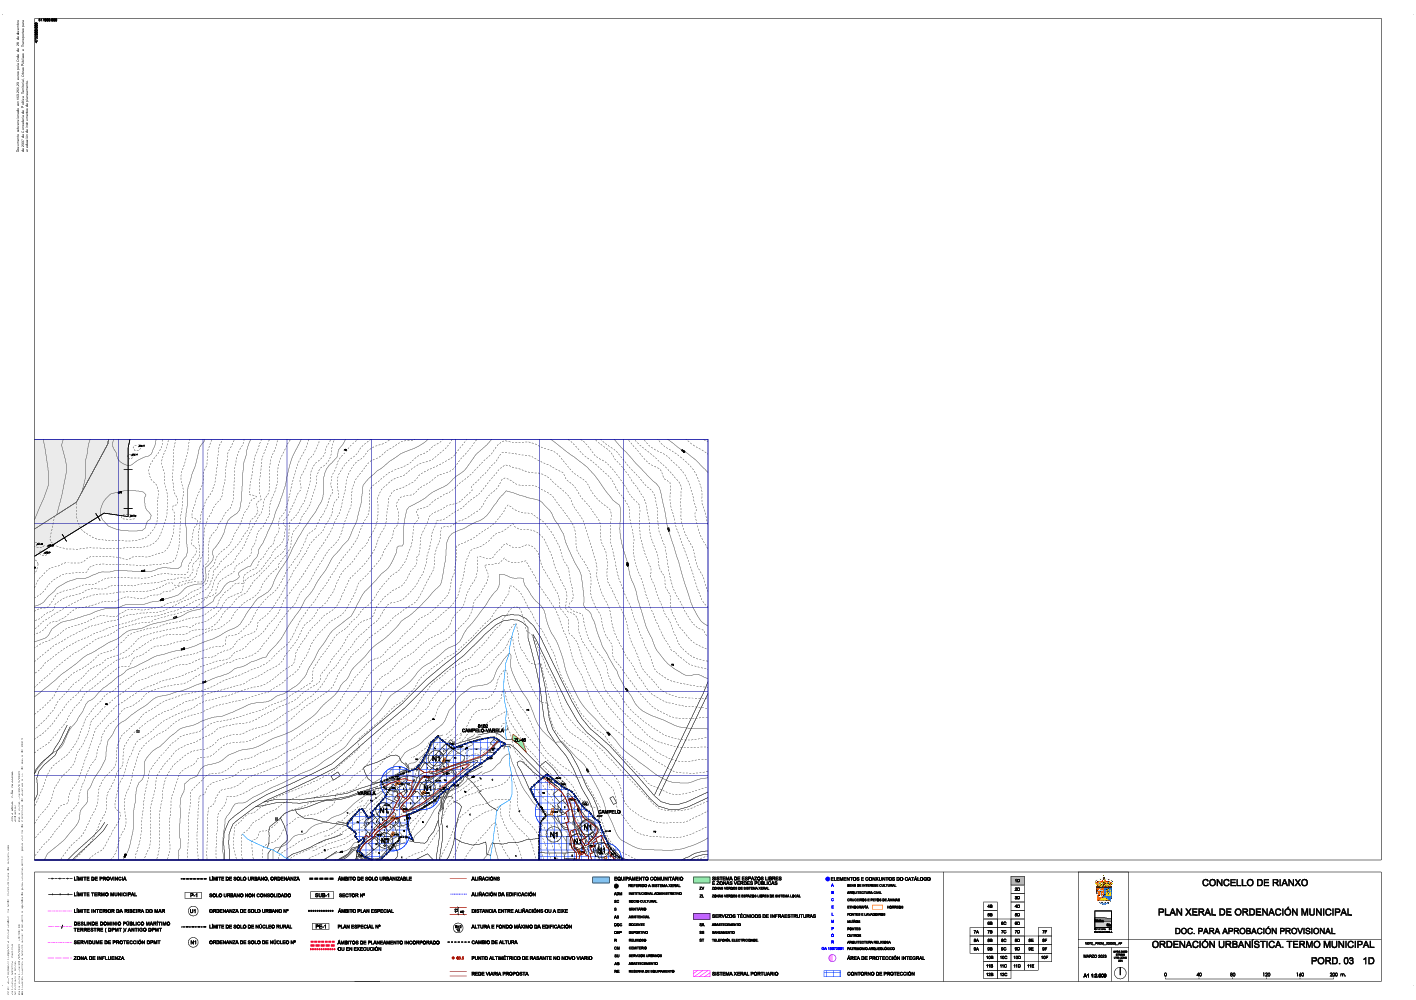Select the highlighted 1D sheet in index grid
The height and width of the screenshot is (1000, 1416).
pyautogui.click(x=1017, y=881)
